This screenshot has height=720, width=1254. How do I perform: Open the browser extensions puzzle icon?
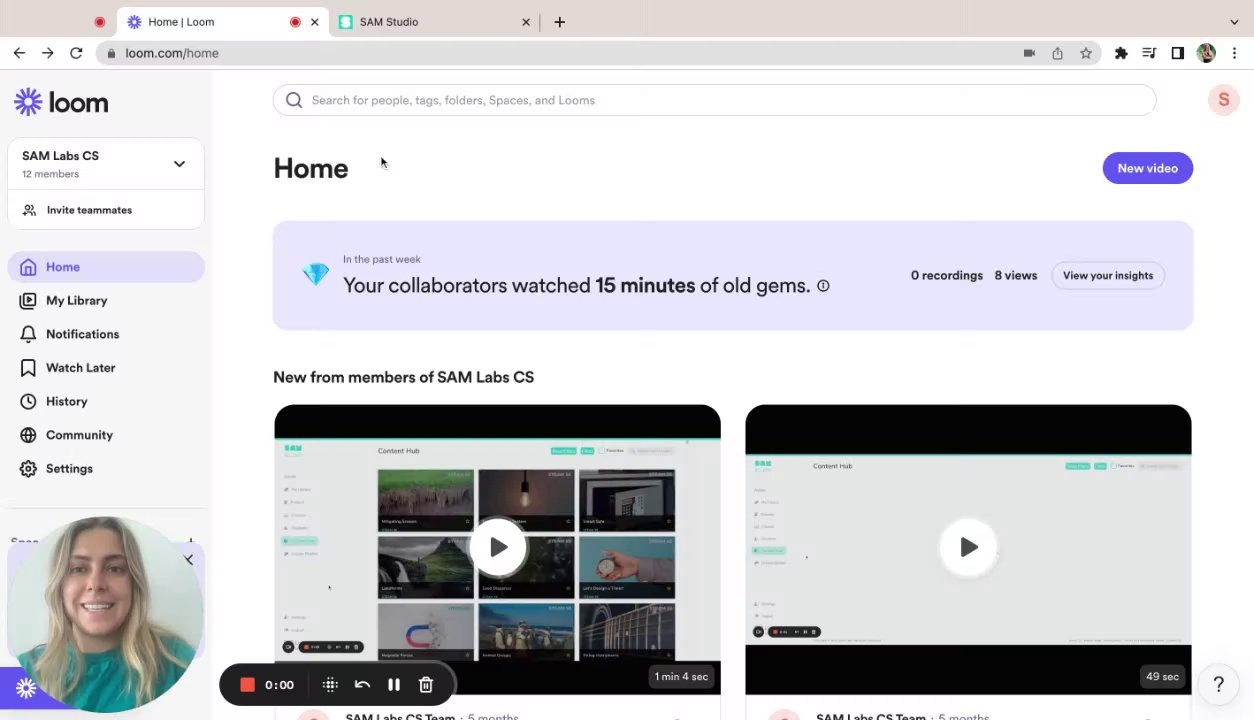pos(1121,53)
